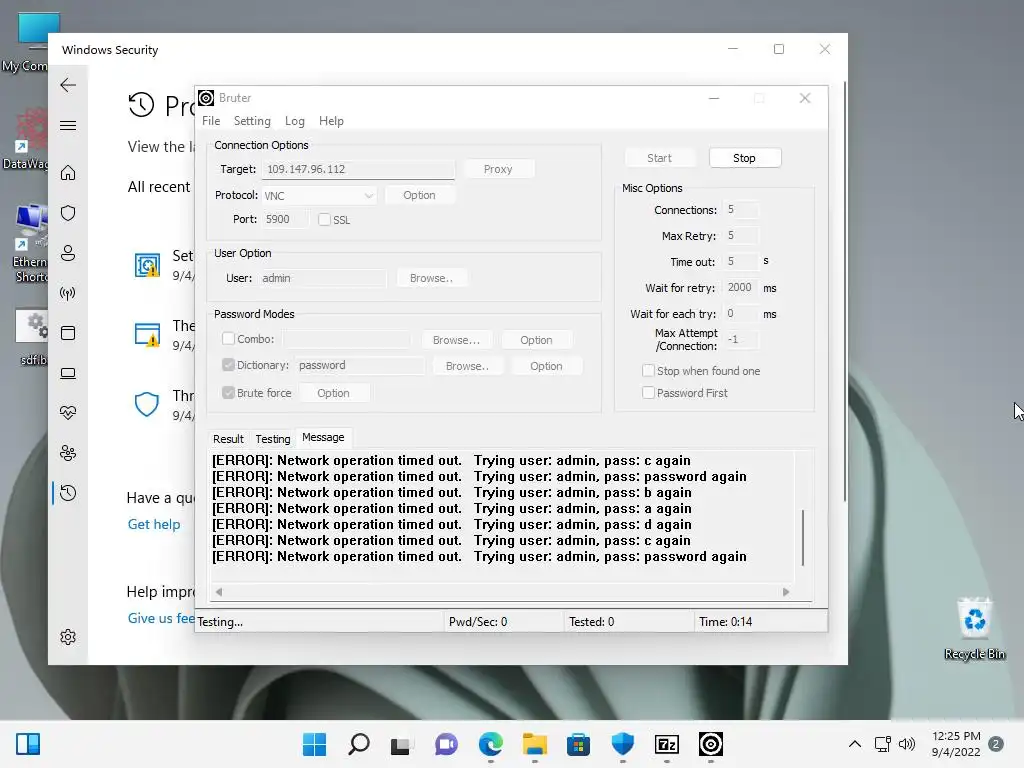The width and height of the screenshot is (1024, 768).
Task: Click Option button for Brute force
Action: tap(333, 393)
